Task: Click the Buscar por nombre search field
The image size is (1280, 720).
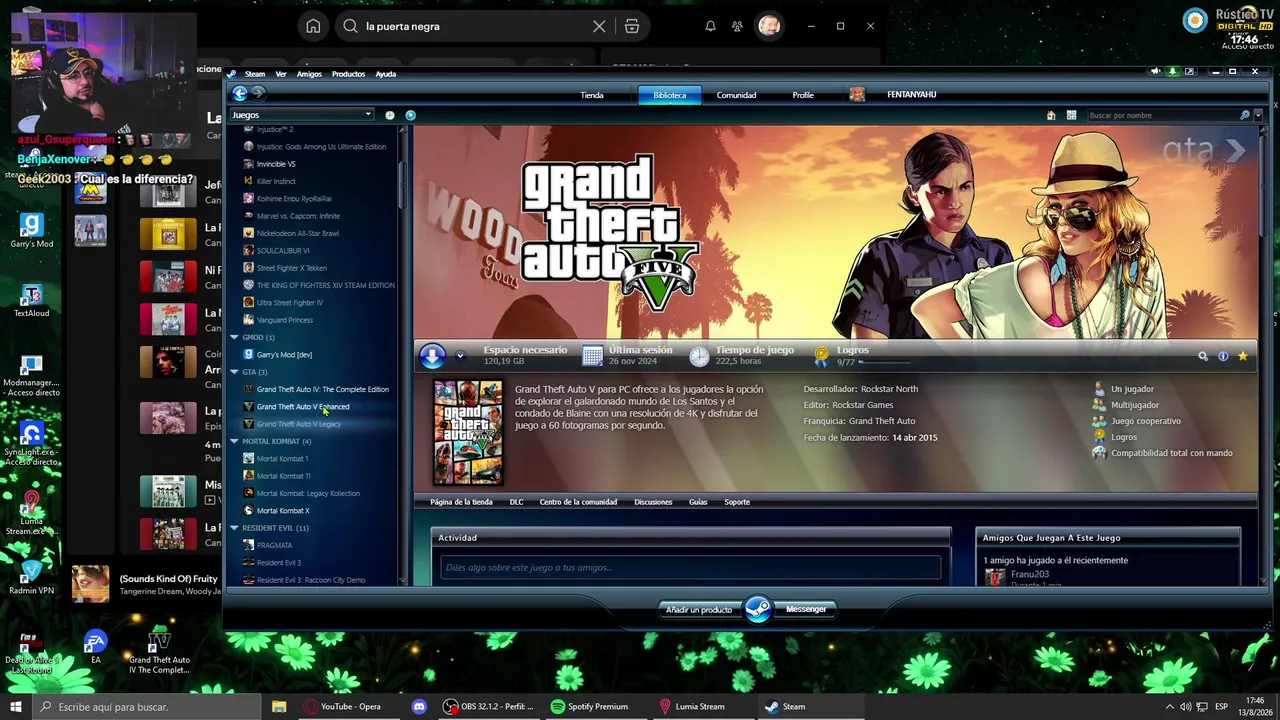Action: tap(1162, 115)
